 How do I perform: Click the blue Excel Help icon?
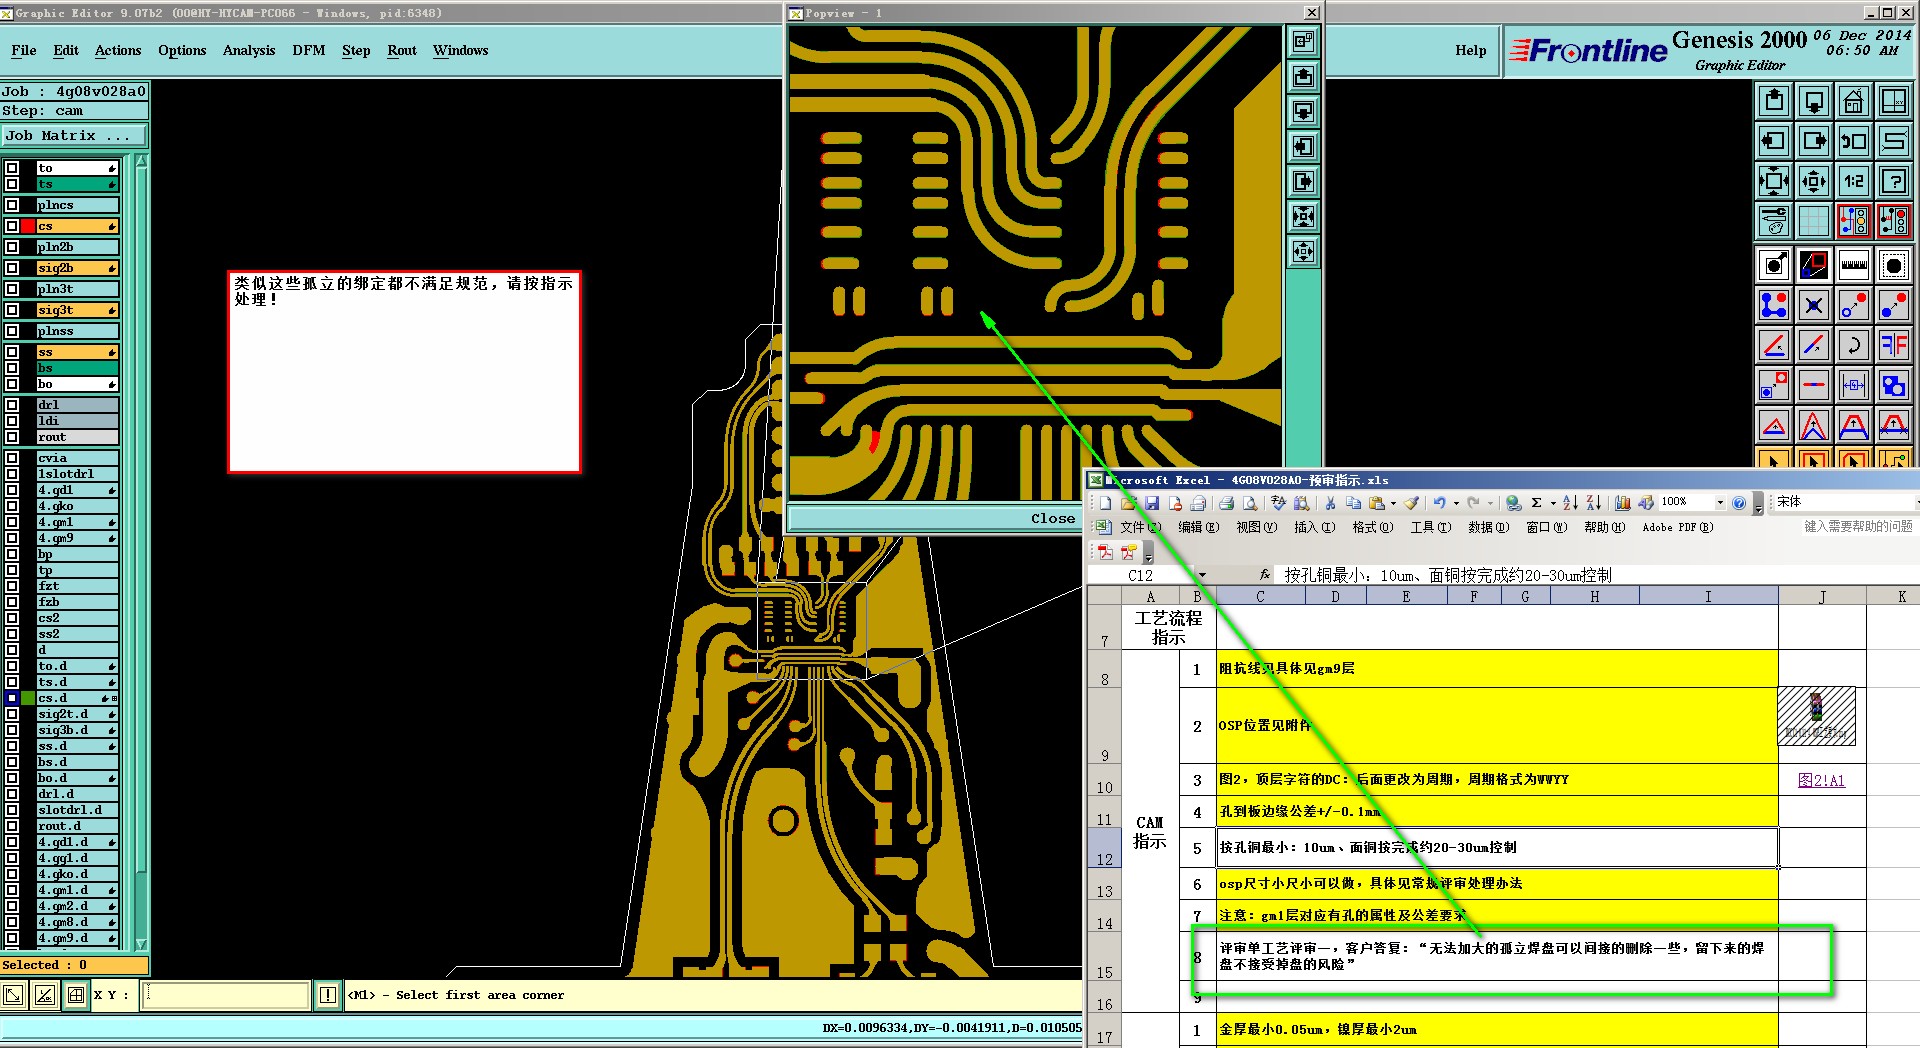1739,503
